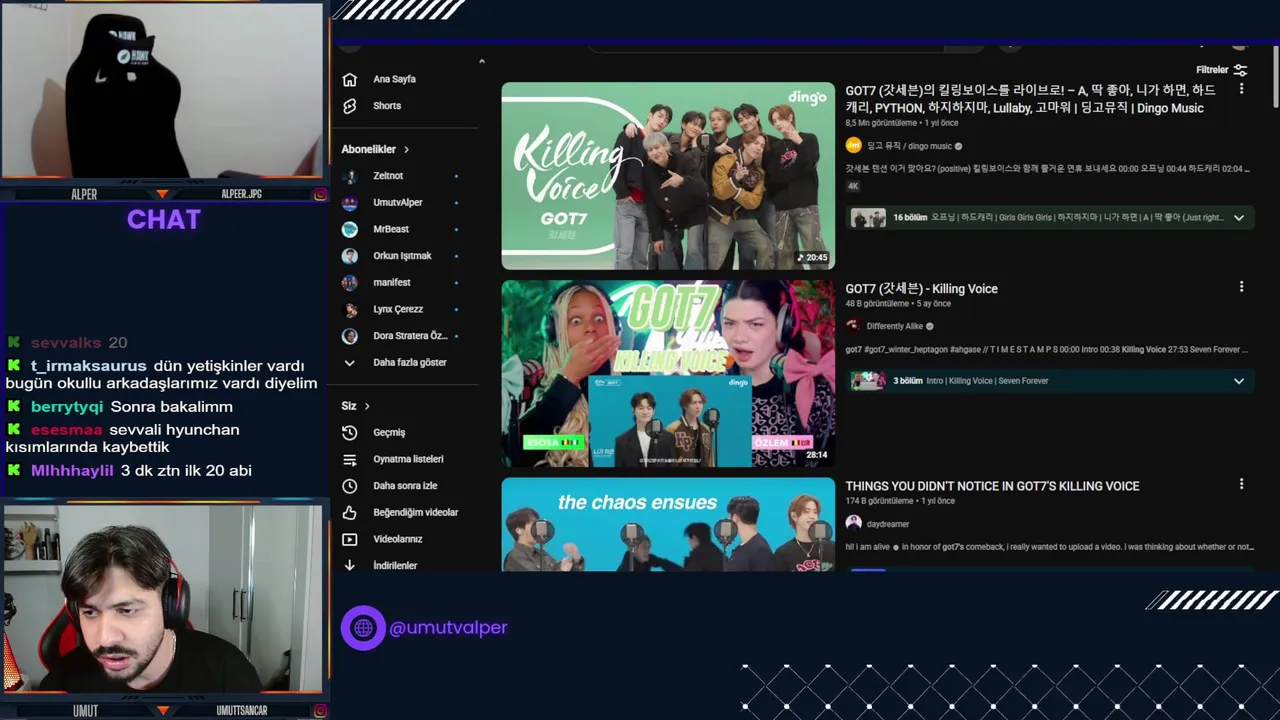
Task: Click GOT7 reaction video thumbnail
Action: (x=668, y=374)
